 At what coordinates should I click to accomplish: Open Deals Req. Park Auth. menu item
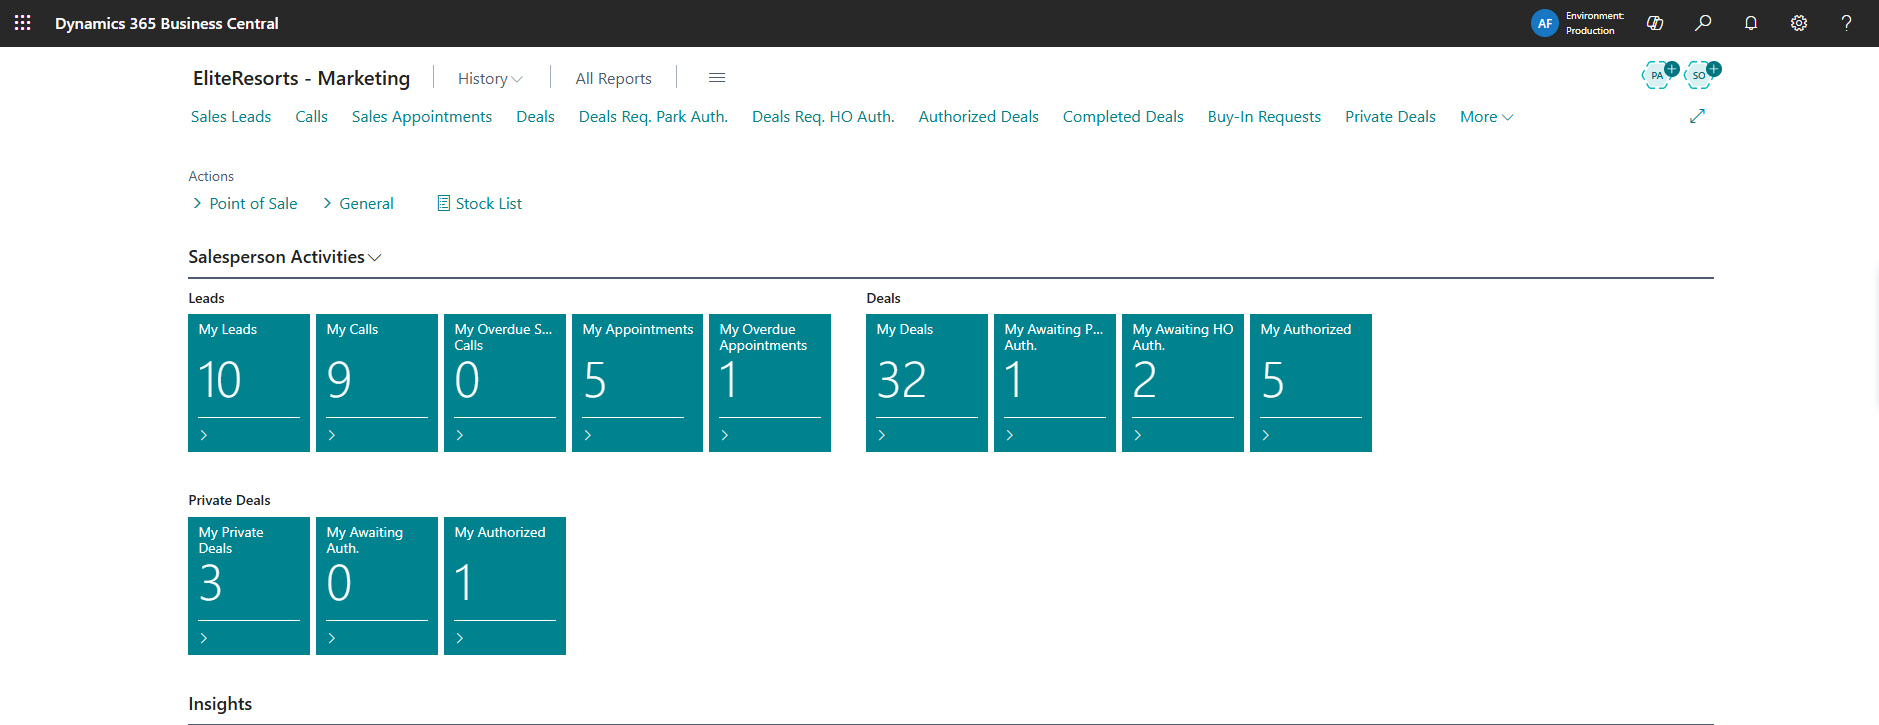[653, 117]
